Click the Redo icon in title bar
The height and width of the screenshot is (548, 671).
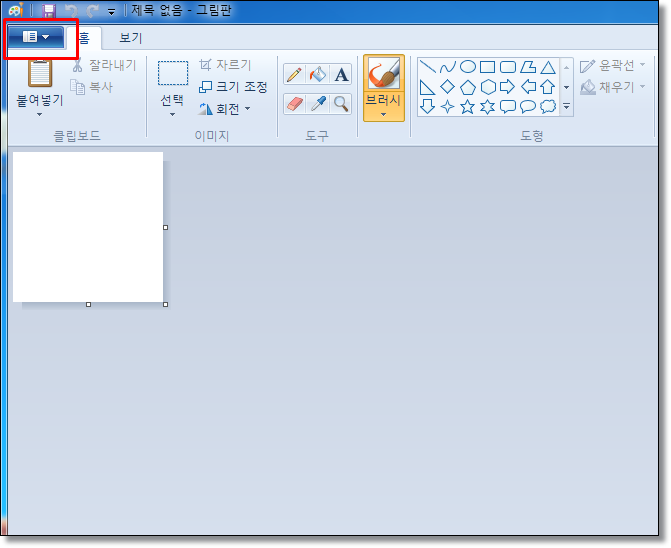(92, 11)
